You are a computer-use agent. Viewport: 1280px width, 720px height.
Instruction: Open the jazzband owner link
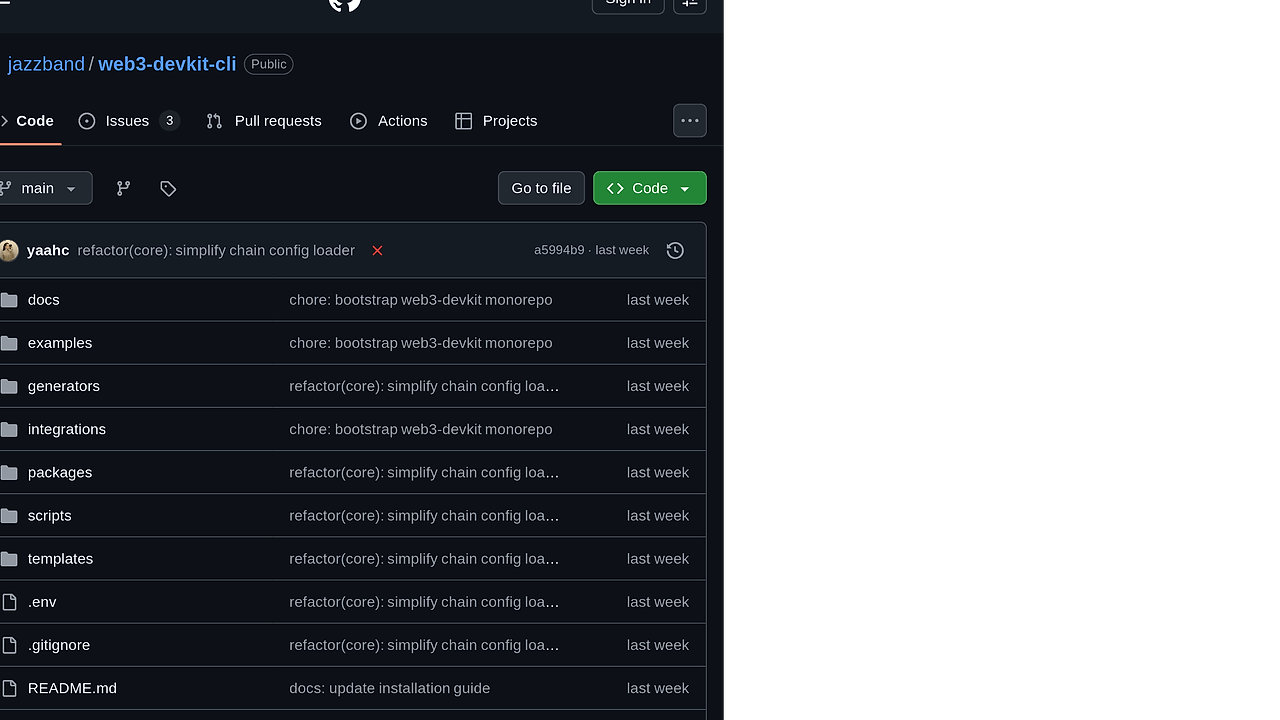click(46, 64)
